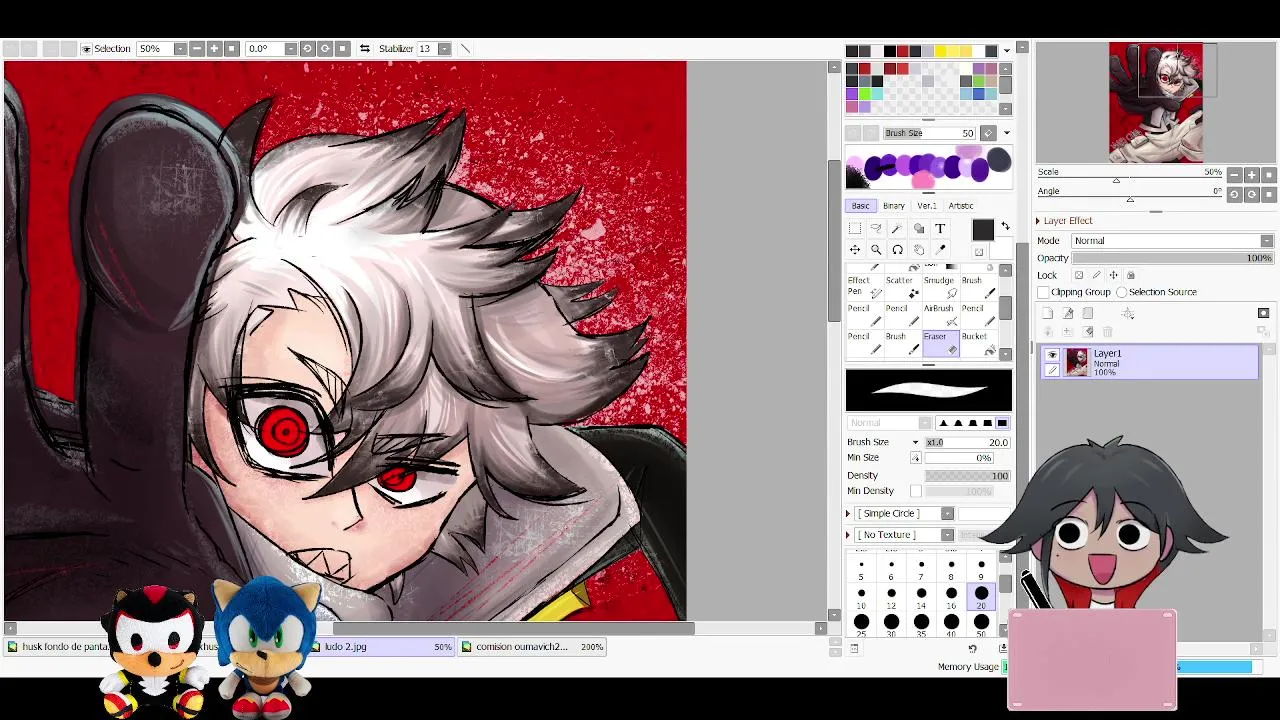Viewport: 1280px width, 720px height.
Task: Select the Text tool
Action: (x=940, y=229)
